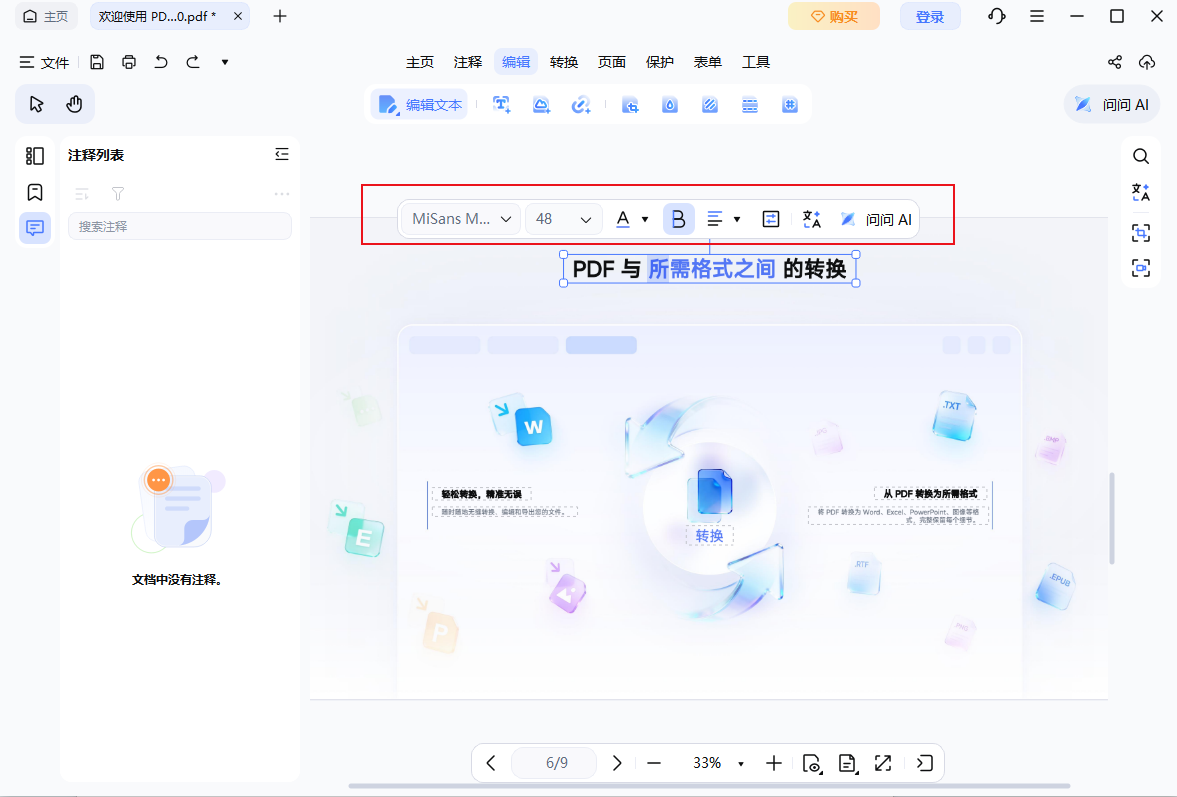Screen dimensions: 1177x797
Task: Click the Share icon at top right
Action: [1115, 62]
